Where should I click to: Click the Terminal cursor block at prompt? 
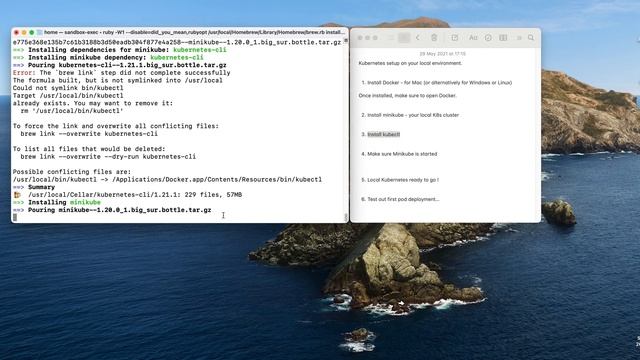click(15, 218)
